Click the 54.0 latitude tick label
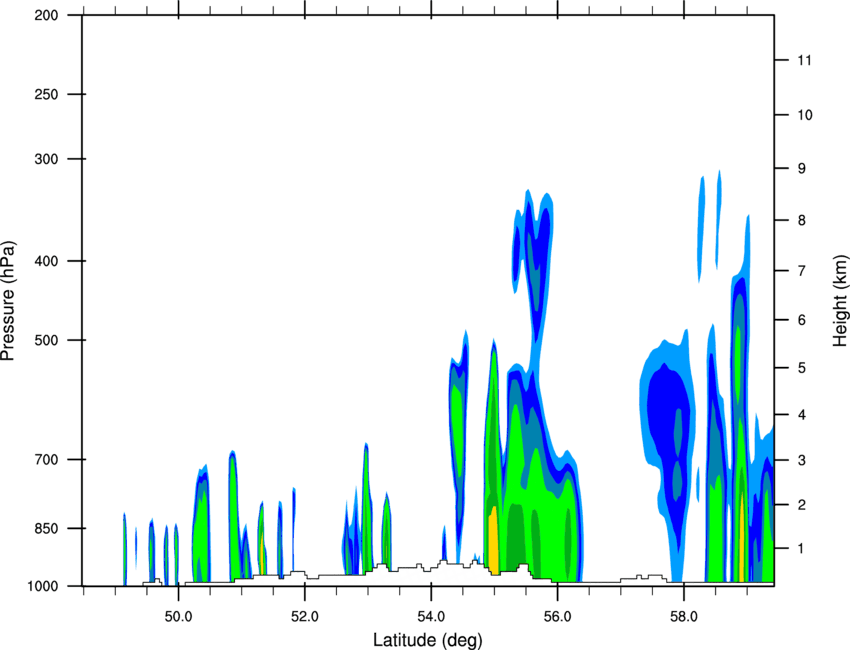 coord(431,616)
